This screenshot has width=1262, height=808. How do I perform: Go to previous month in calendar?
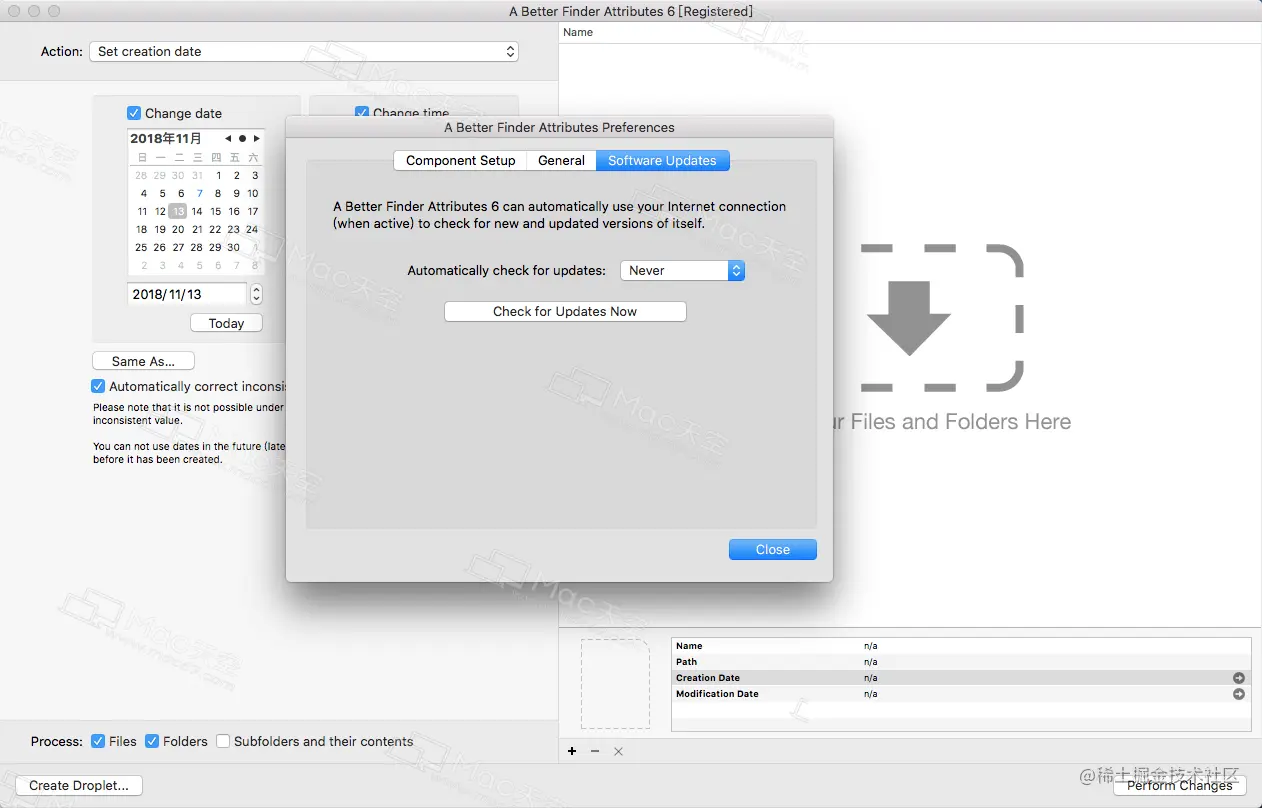click(x=228, y=139)
